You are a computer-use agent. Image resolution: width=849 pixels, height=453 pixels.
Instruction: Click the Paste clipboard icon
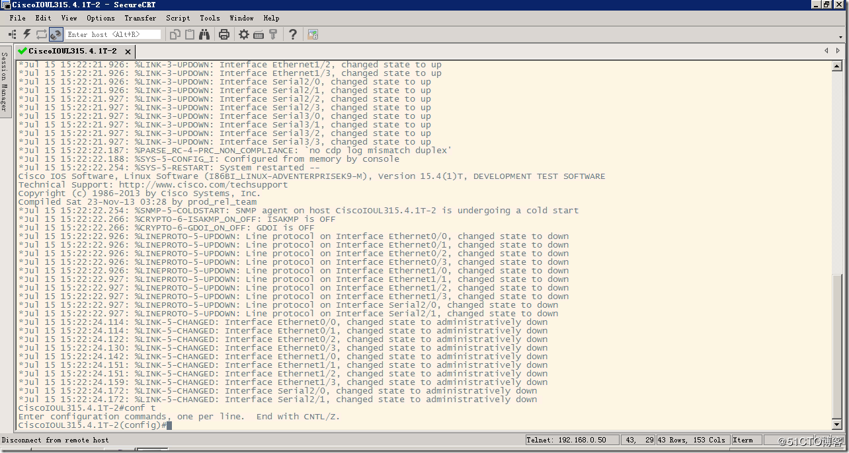(x=190, y=35)
